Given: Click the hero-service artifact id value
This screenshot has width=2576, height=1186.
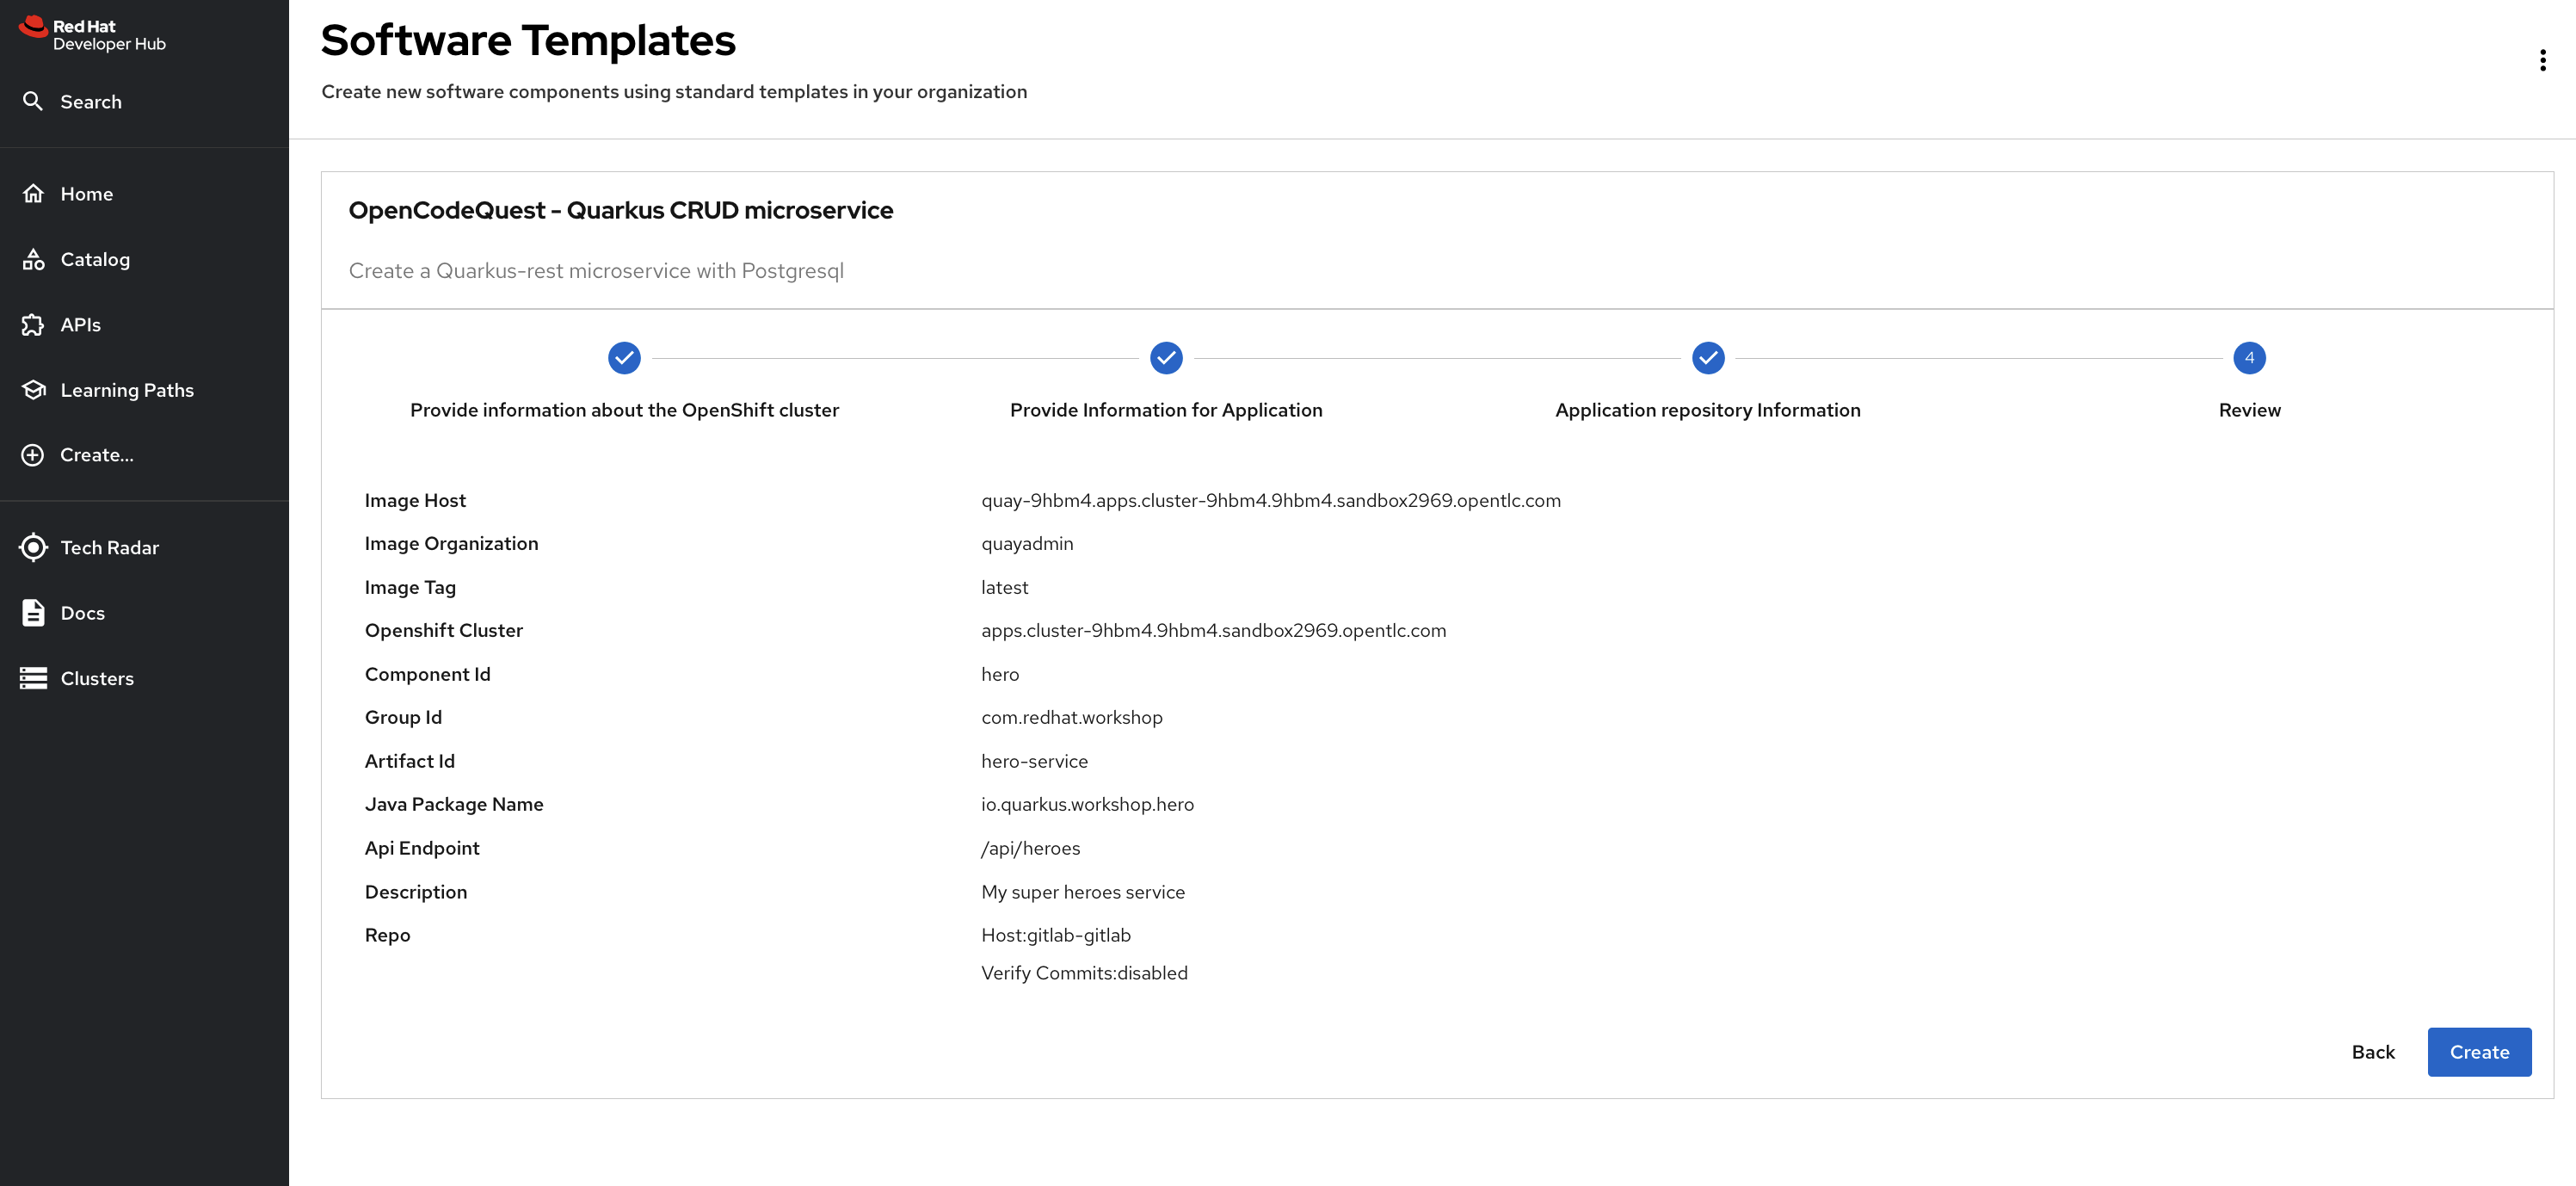Looking at the screenshot, I should [1034, 761].
